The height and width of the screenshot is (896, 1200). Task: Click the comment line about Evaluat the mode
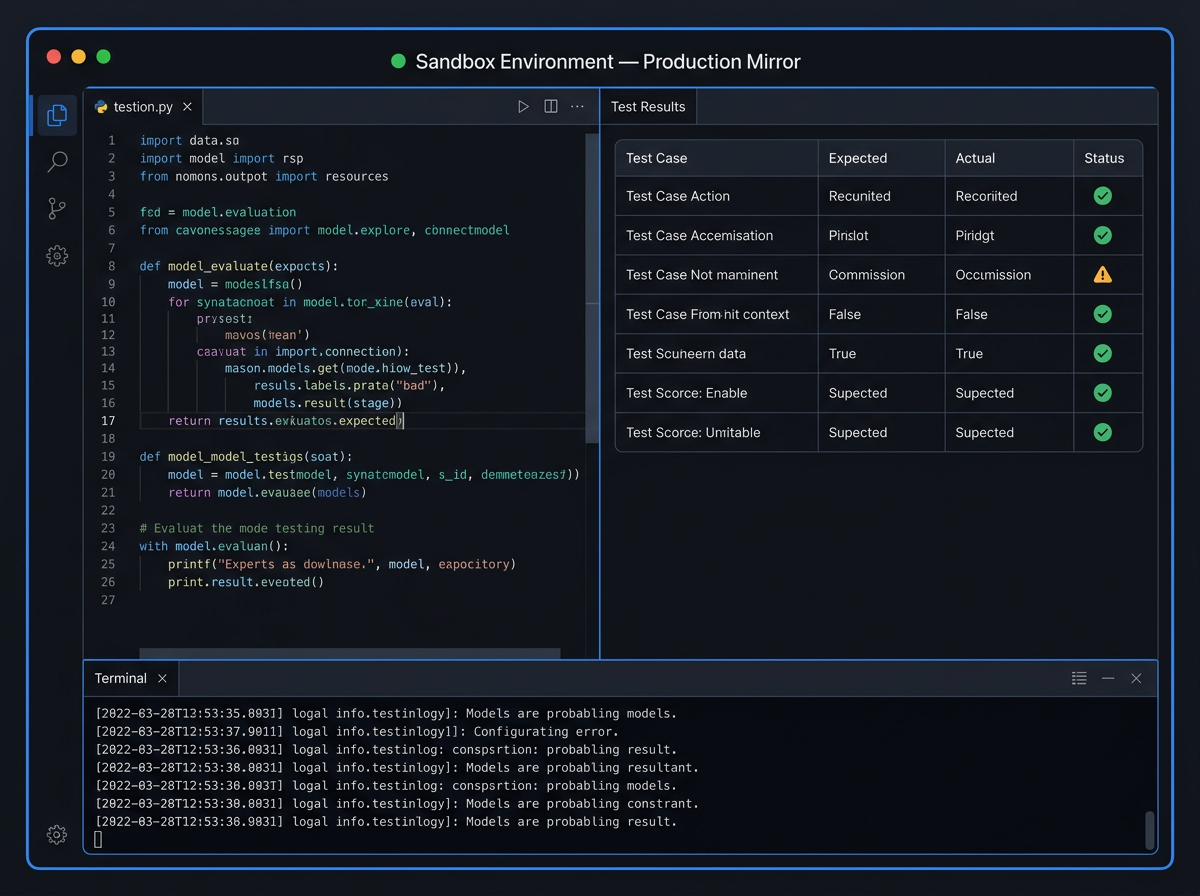click(257, 528)
